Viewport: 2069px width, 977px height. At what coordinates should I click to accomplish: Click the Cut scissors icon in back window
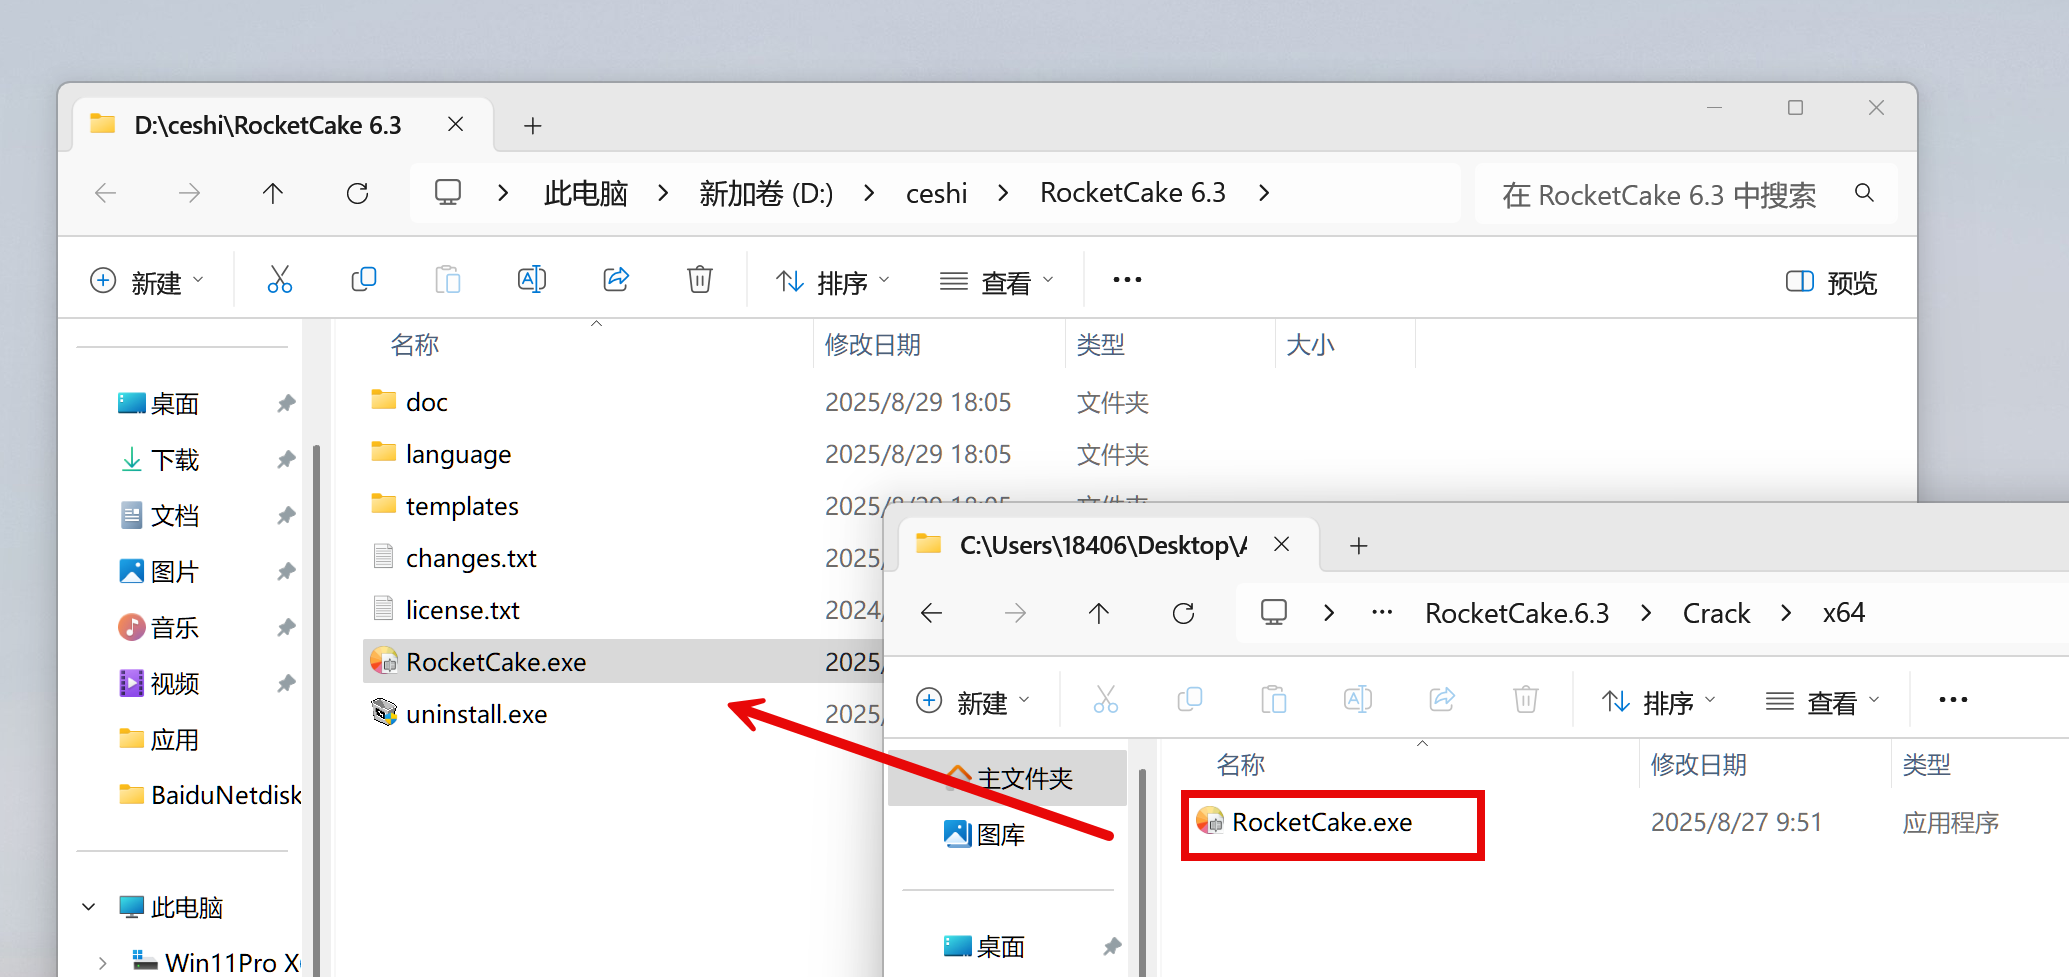pos(280,280)
